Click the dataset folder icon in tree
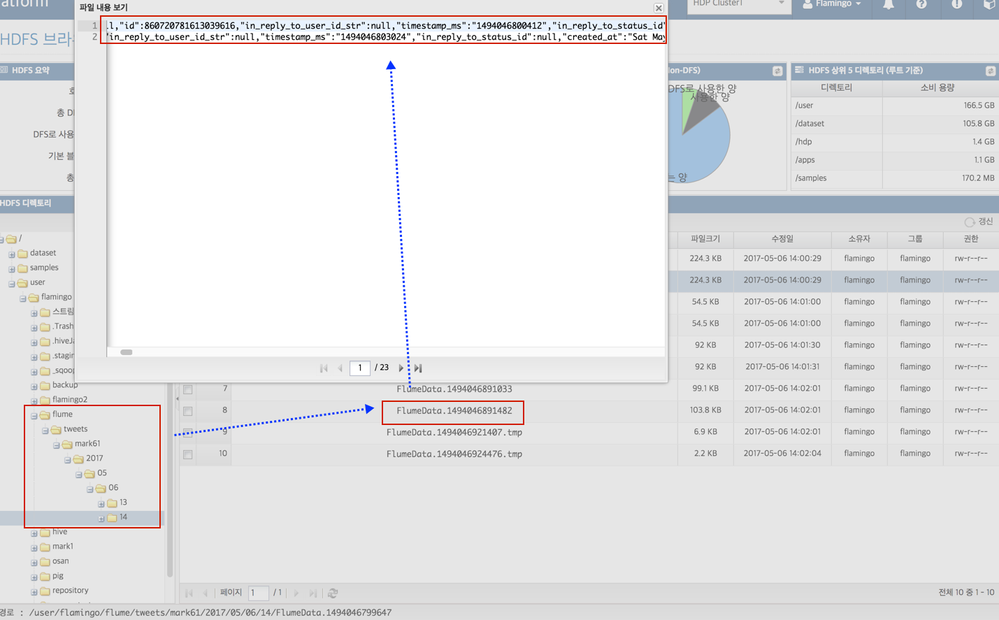The height and width of the screenshot is (620, 999). [23, 253]
